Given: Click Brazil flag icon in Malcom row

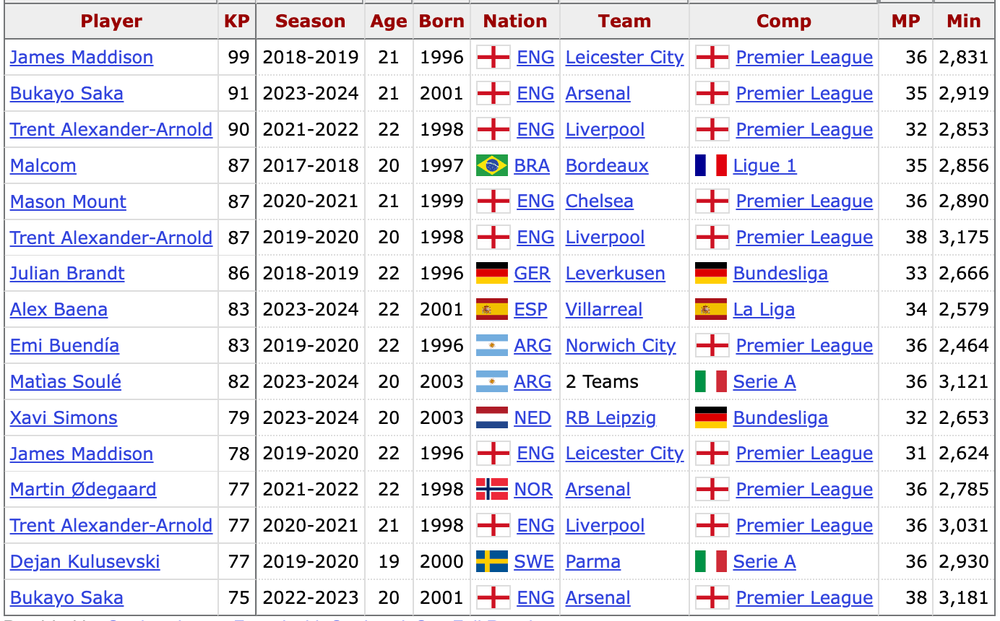Looking at the screenshot, I should click(x=492, y=166).
